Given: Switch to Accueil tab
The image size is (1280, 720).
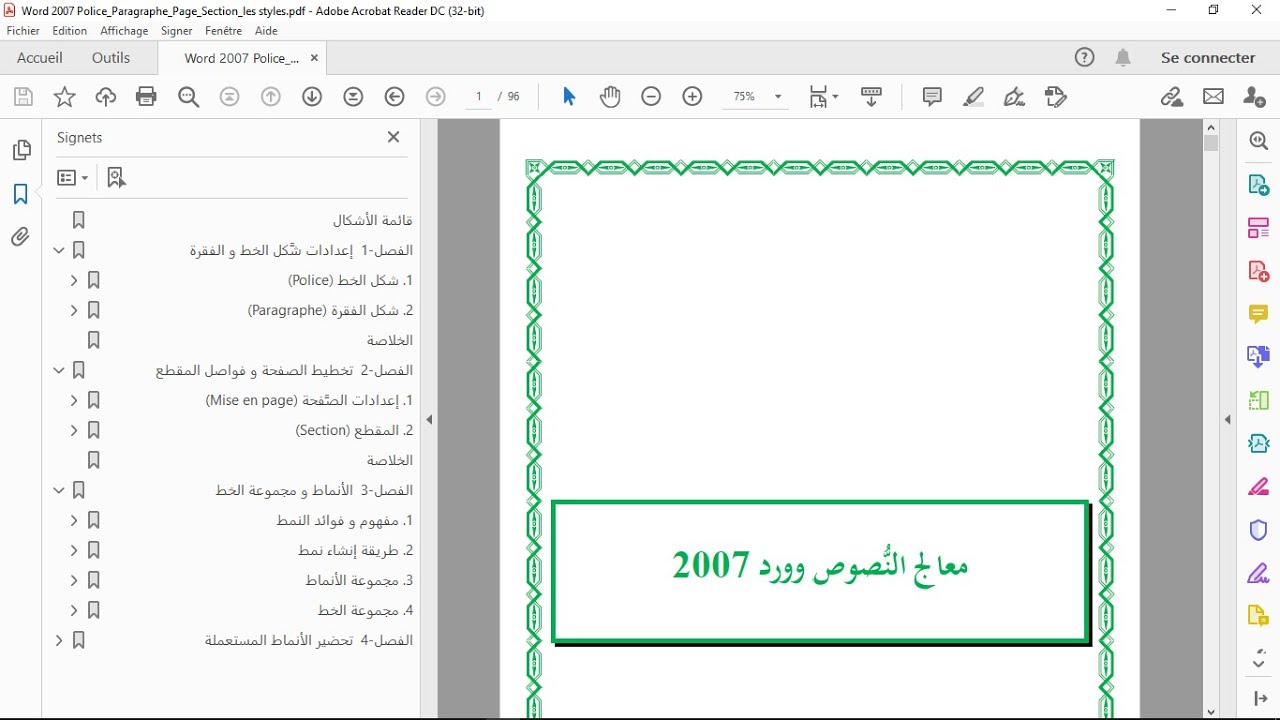Looking at the screenshot, I should 40,58.
